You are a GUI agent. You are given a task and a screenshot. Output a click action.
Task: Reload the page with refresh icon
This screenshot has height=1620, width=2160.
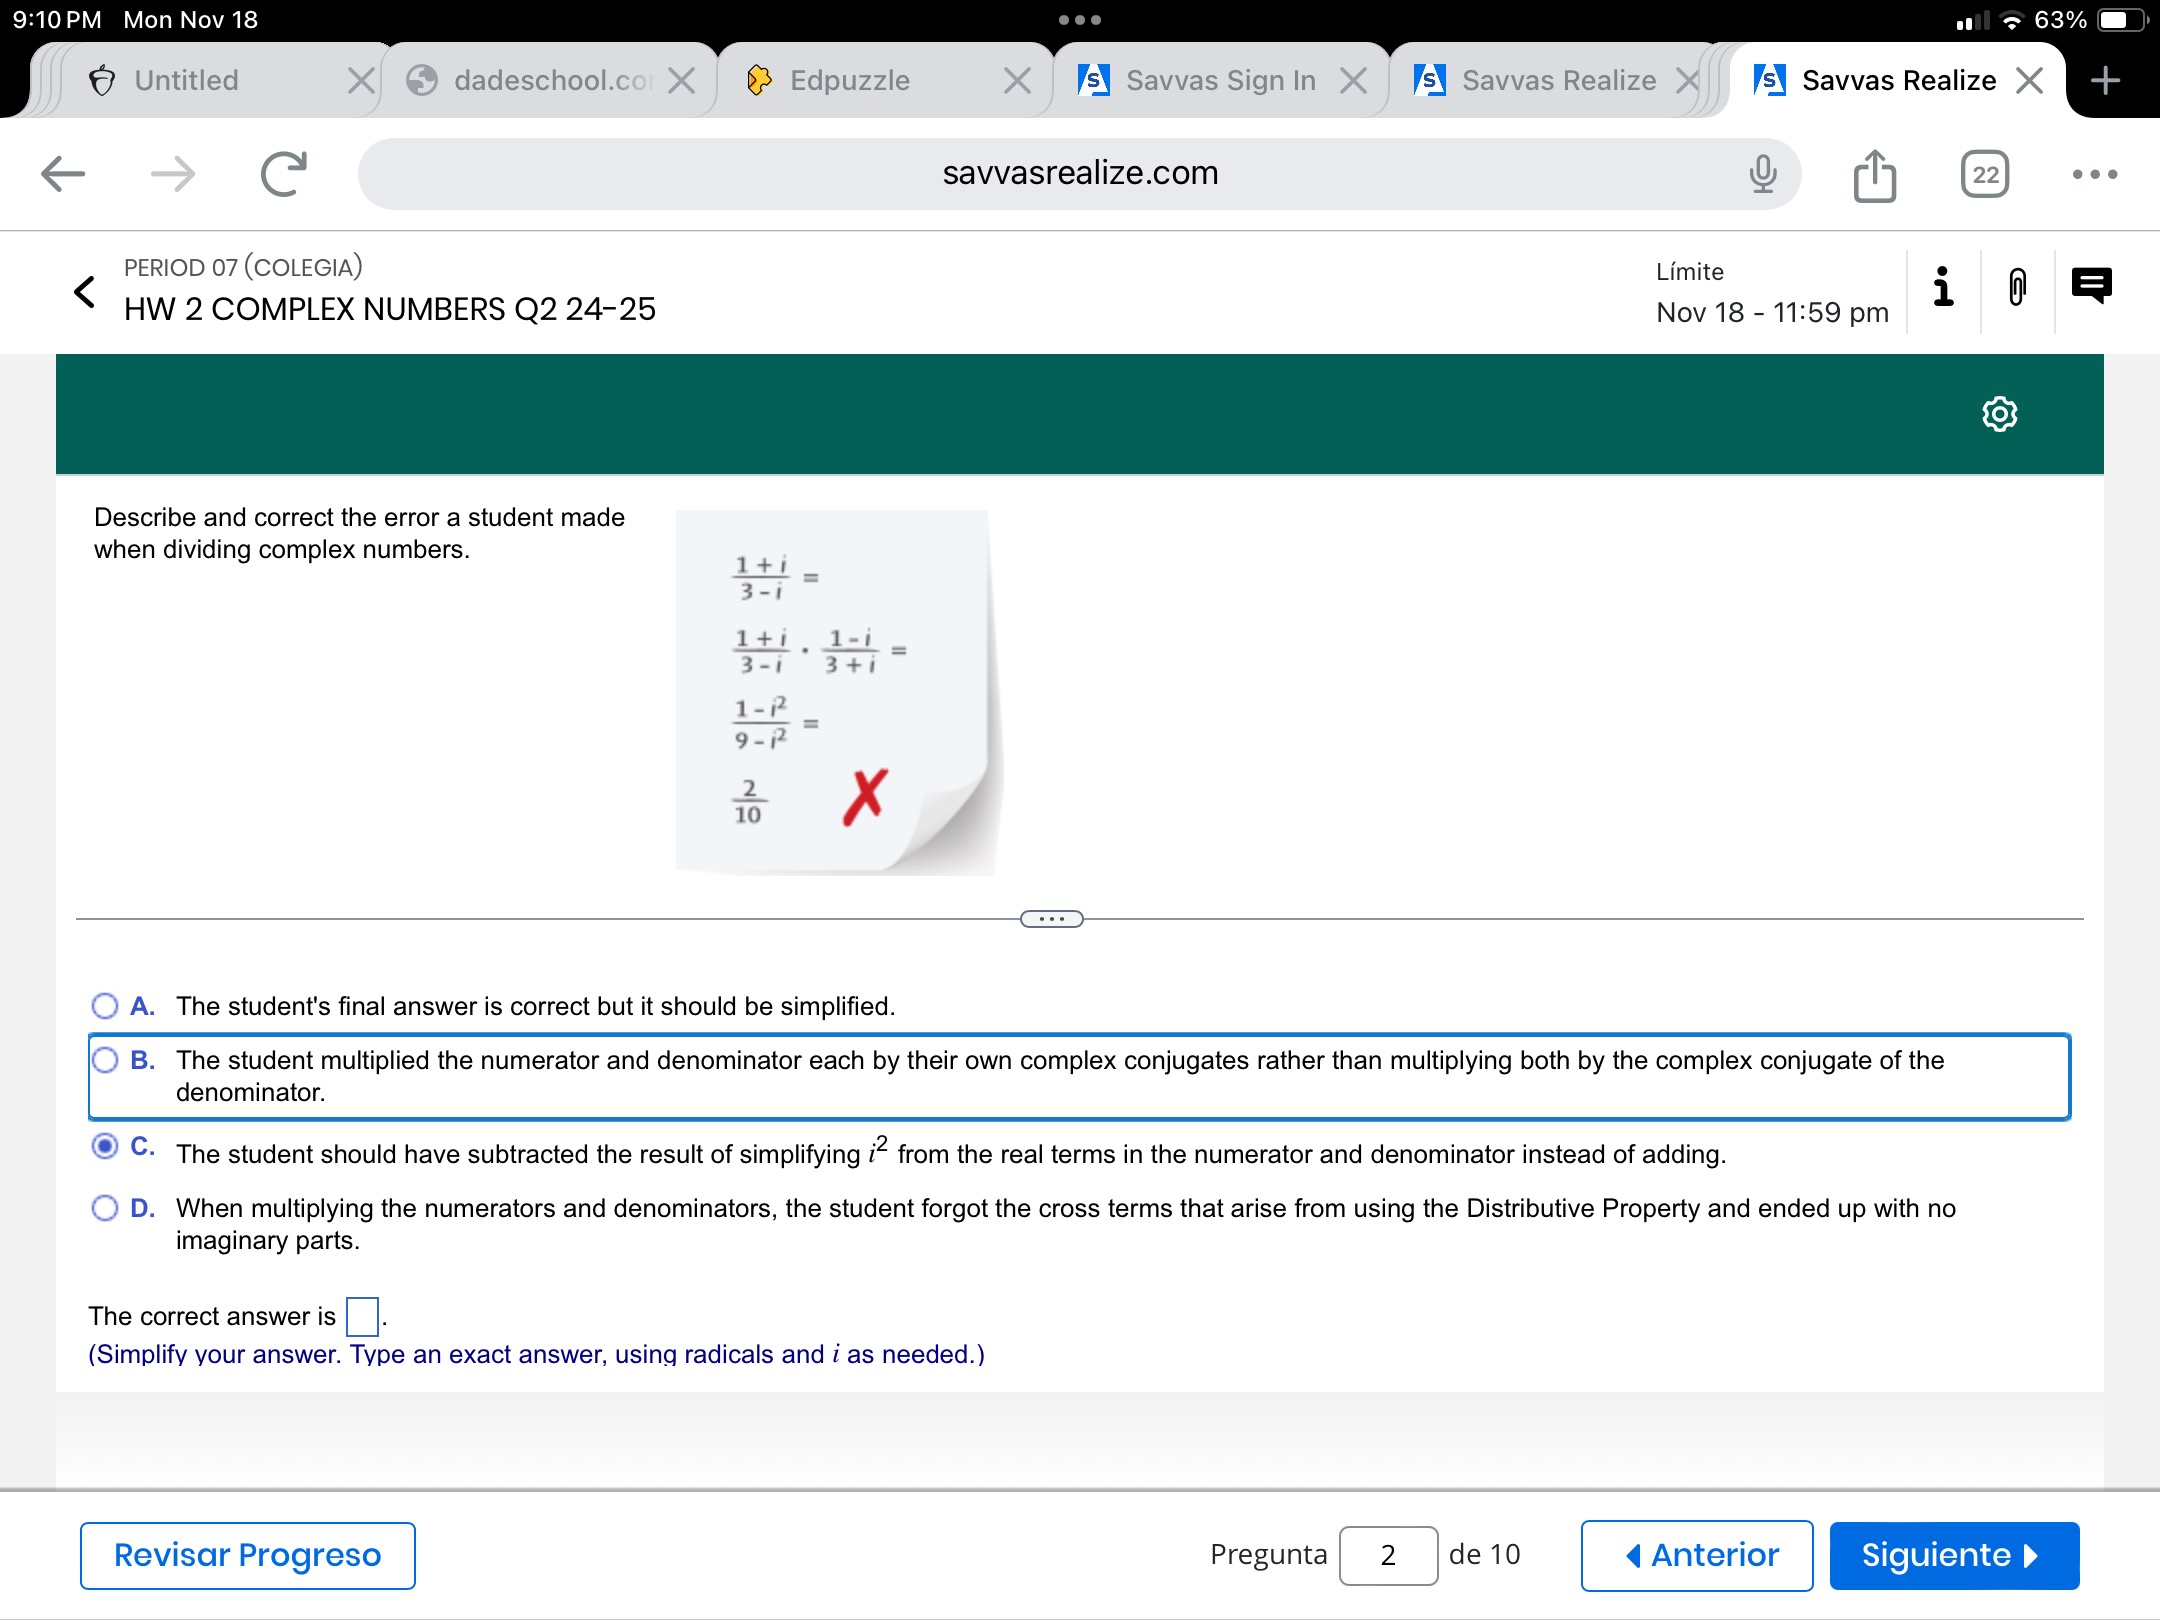point(284,174)
